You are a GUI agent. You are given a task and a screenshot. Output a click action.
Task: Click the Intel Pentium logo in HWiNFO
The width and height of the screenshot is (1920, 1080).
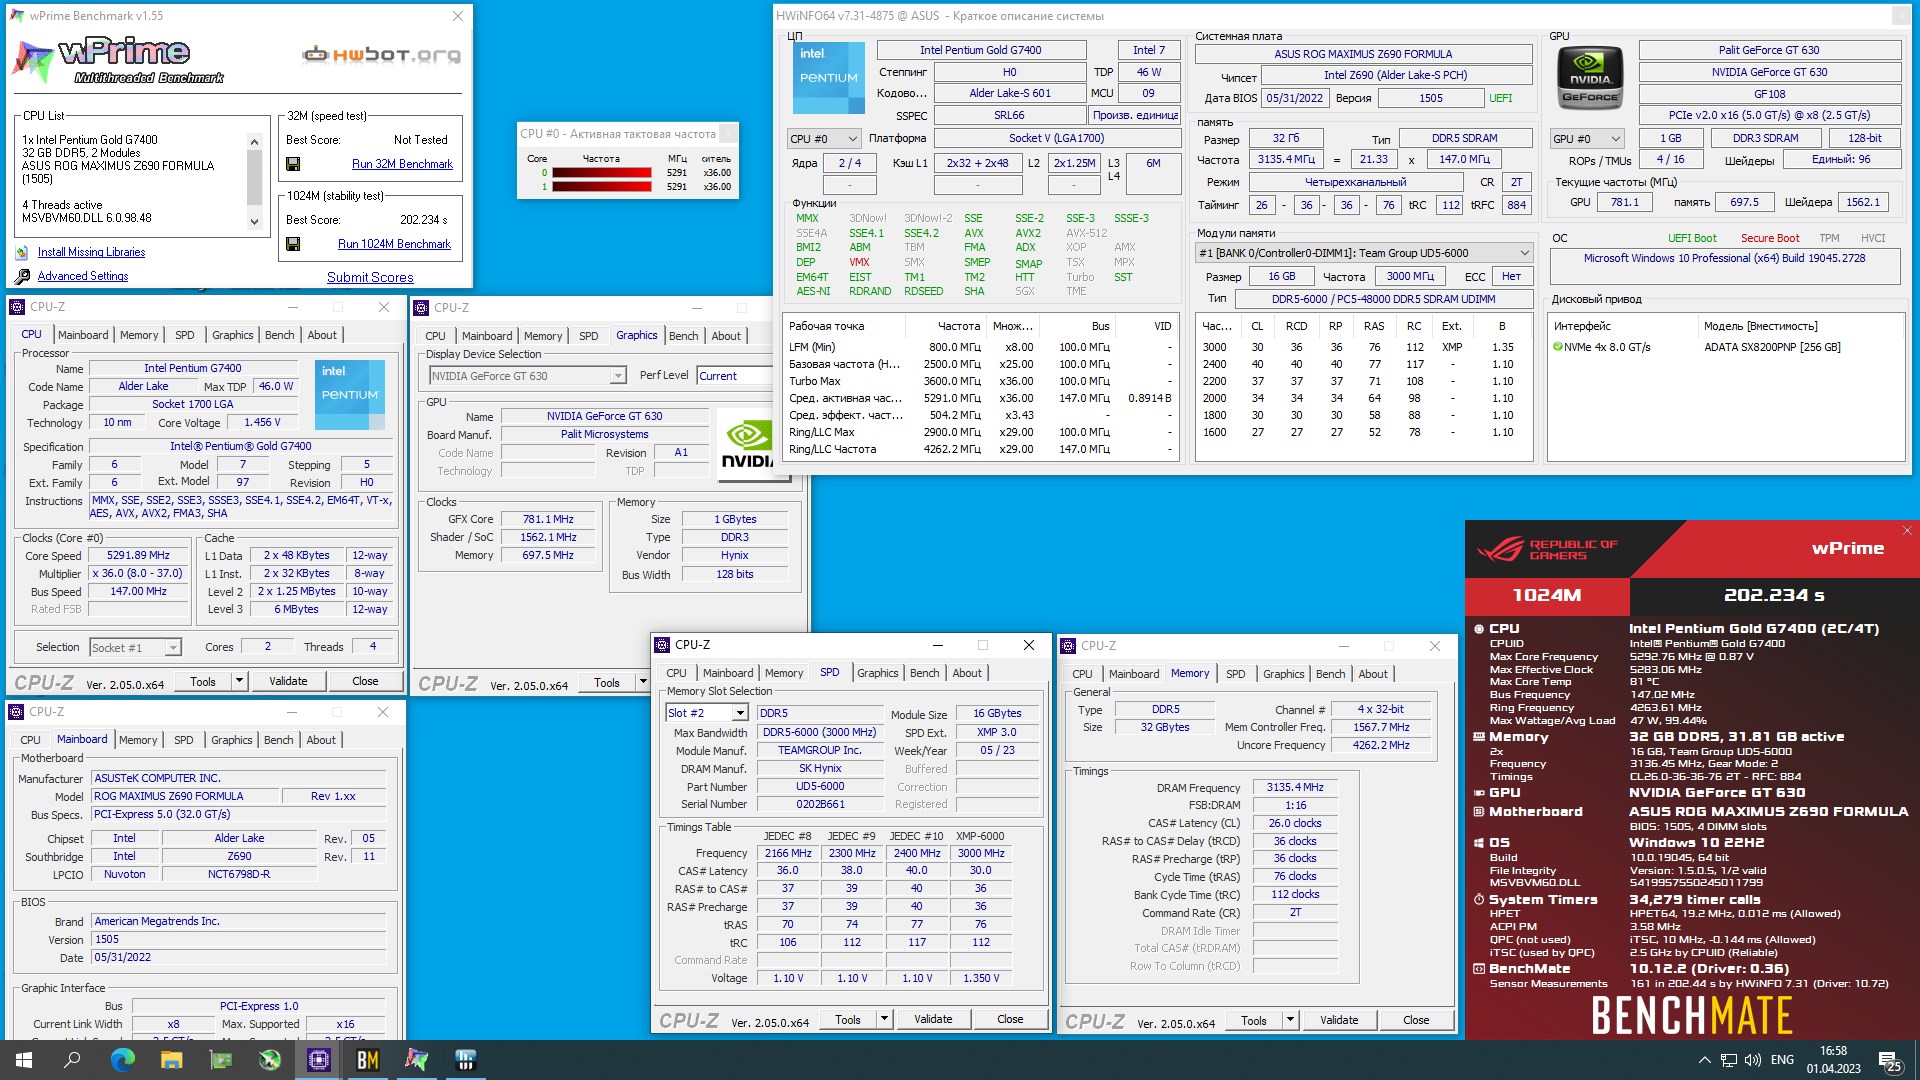828,78
